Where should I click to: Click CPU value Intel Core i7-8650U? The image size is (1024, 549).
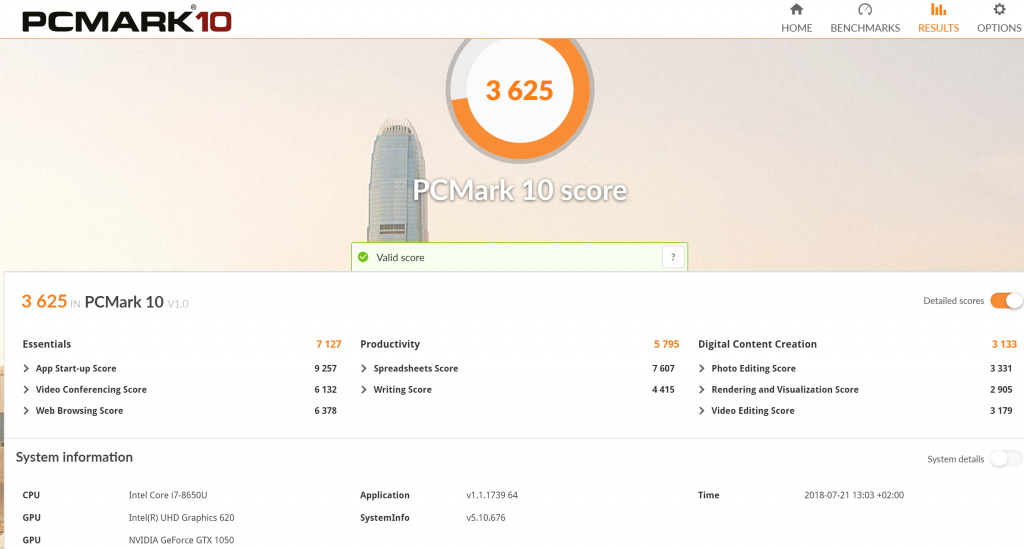tap(168, 495)
